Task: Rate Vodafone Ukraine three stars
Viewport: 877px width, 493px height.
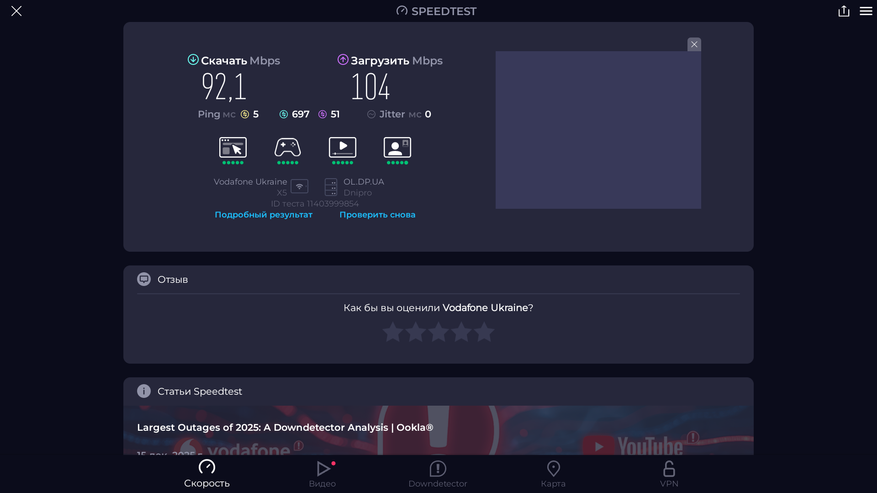Action: point(438,332)
